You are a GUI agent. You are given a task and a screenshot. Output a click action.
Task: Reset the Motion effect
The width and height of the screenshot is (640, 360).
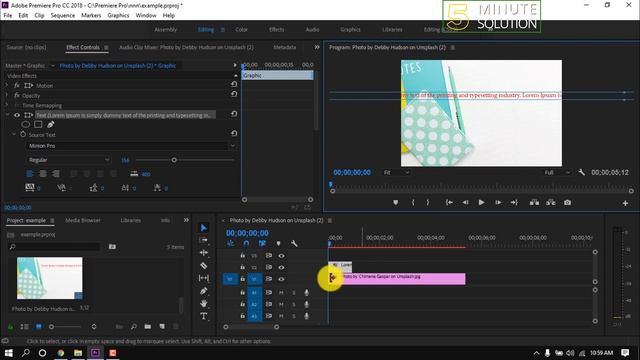click(x=234, y=84)
